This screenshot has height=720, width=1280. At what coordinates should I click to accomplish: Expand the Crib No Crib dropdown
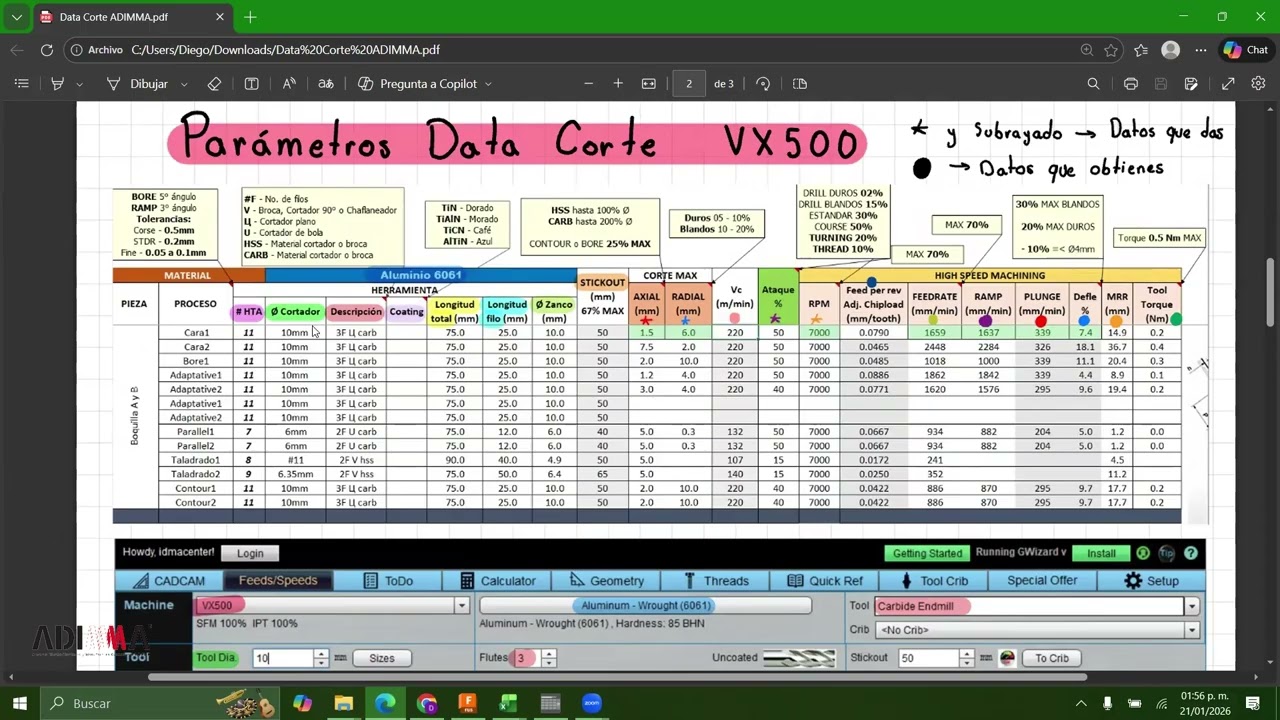[1191, 630]
